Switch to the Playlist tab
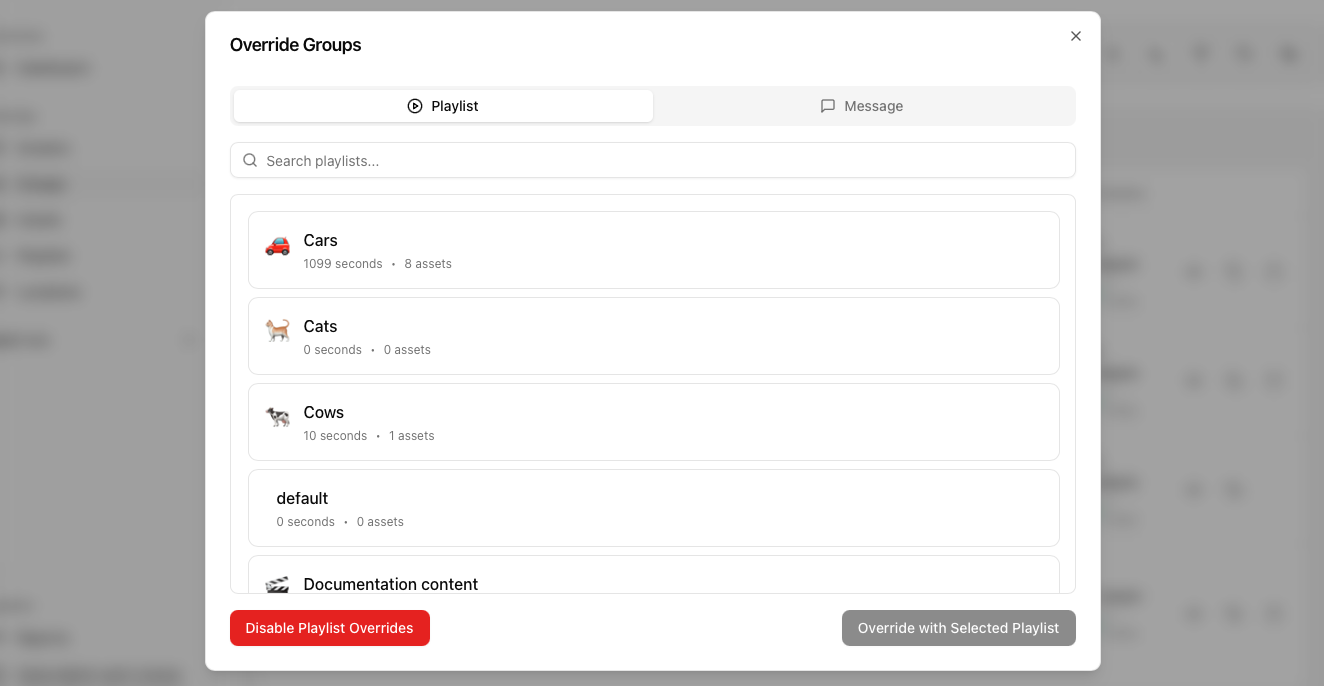Viewport: 1324px width, 686px height. (443, 106)
